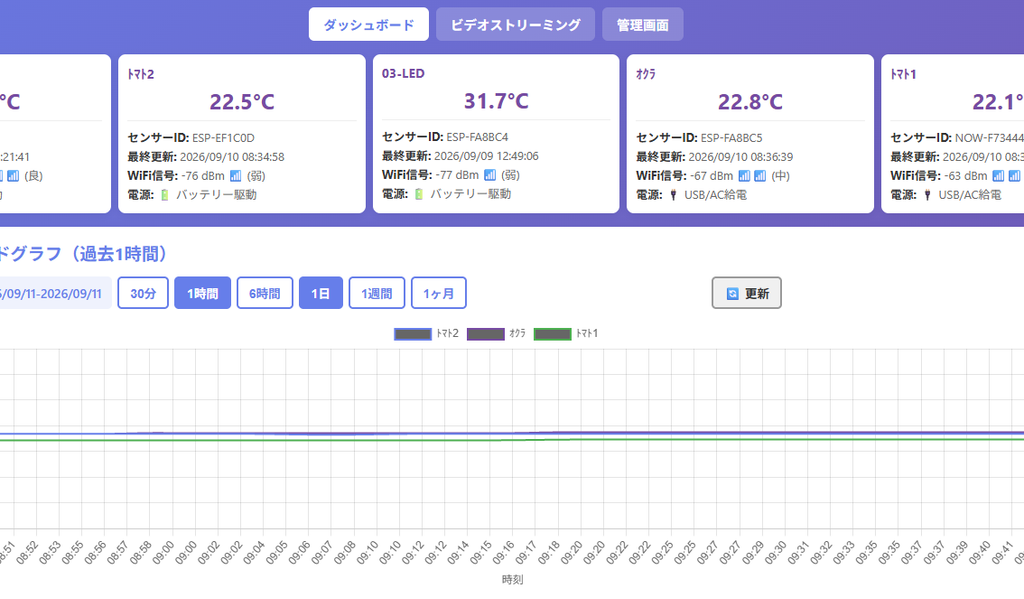Click the -76 dBm WiFi value
The width and height of the screenshot is (1024, 599).
(x=203, y=176)
